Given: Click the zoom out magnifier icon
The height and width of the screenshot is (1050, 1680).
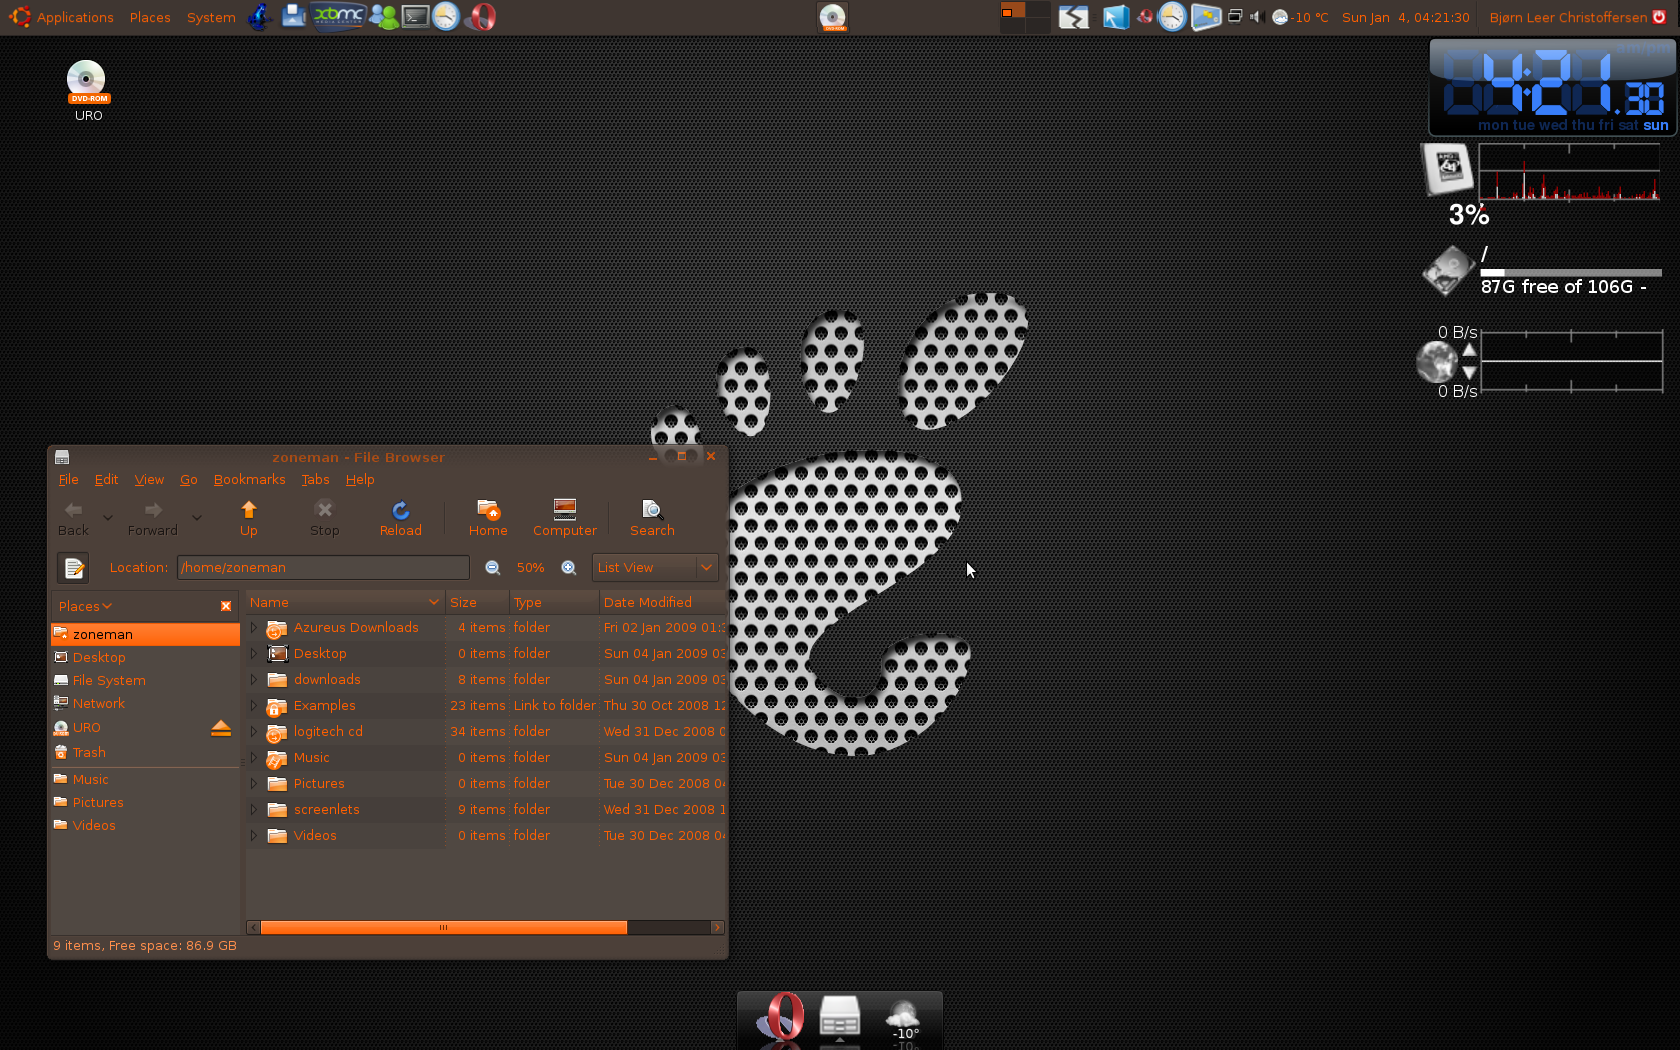Looking at the screenshot, I should [x=493, y=568].
